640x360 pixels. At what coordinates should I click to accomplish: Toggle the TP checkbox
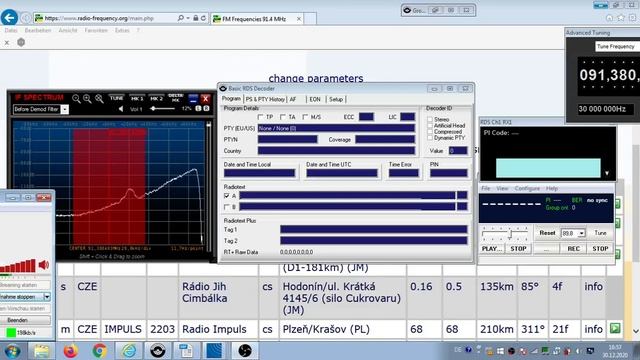[260, 117]
